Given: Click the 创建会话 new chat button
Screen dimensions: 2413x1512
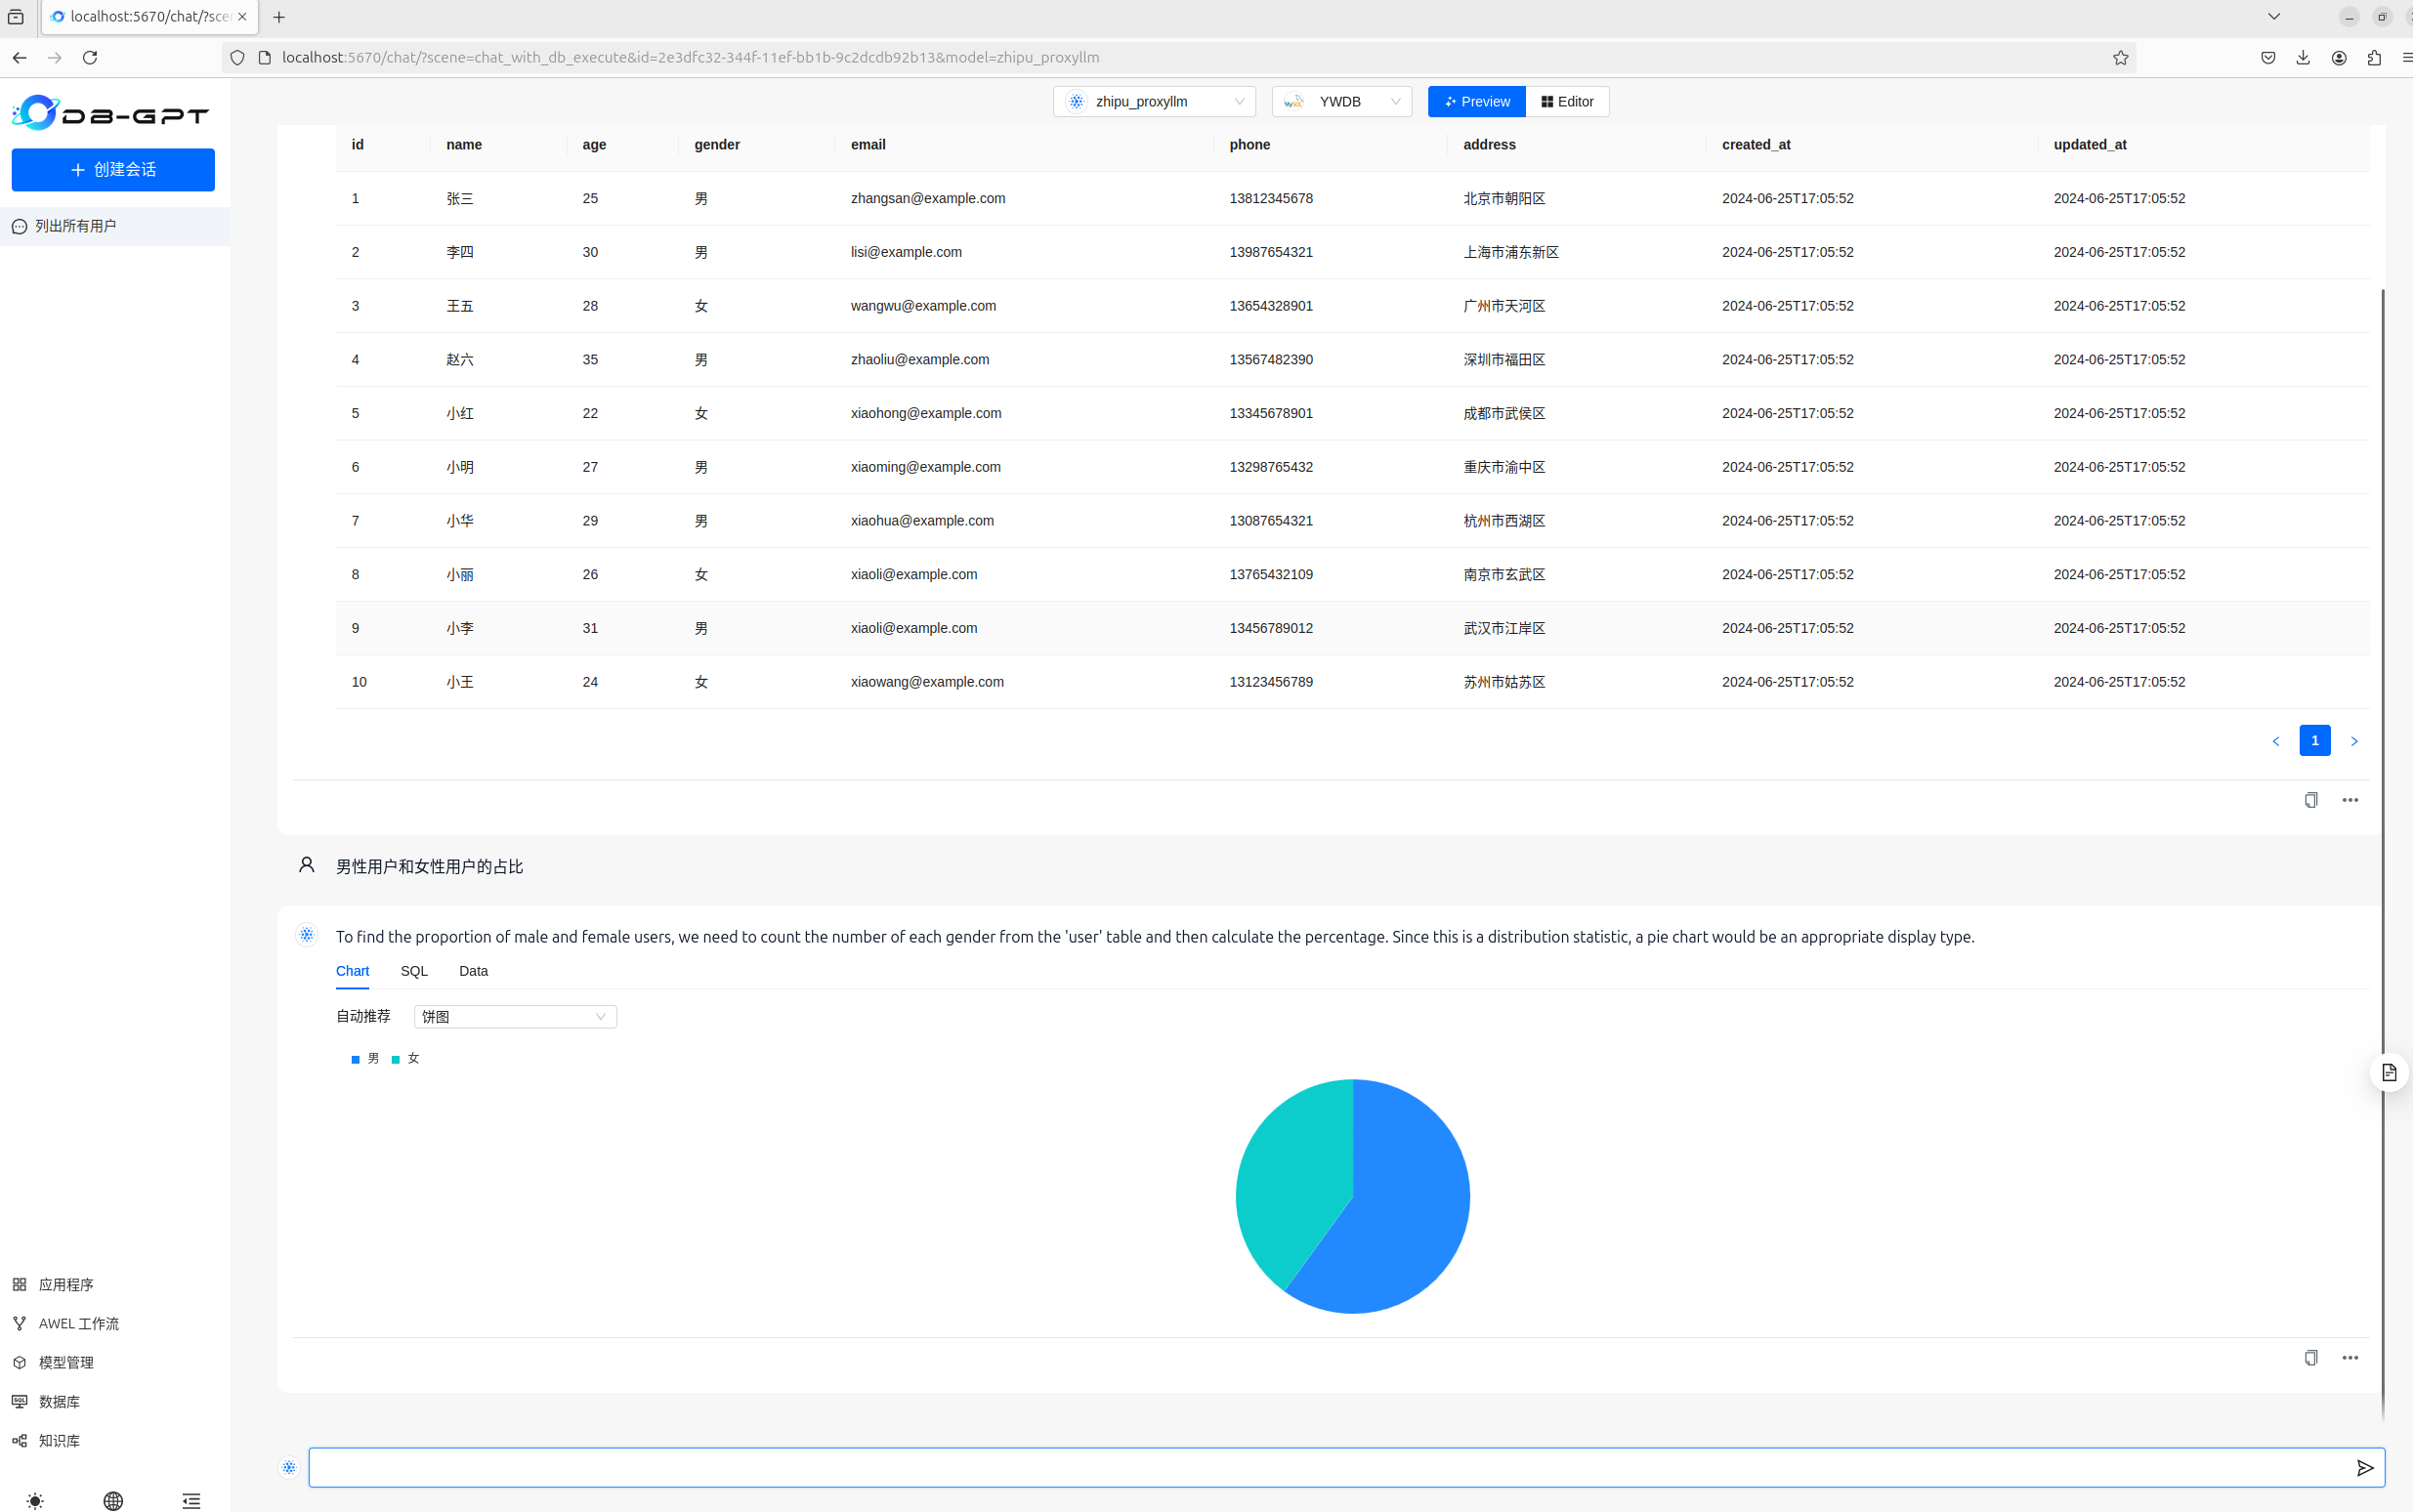Looking at the screenshot, I should click(113, 170).
